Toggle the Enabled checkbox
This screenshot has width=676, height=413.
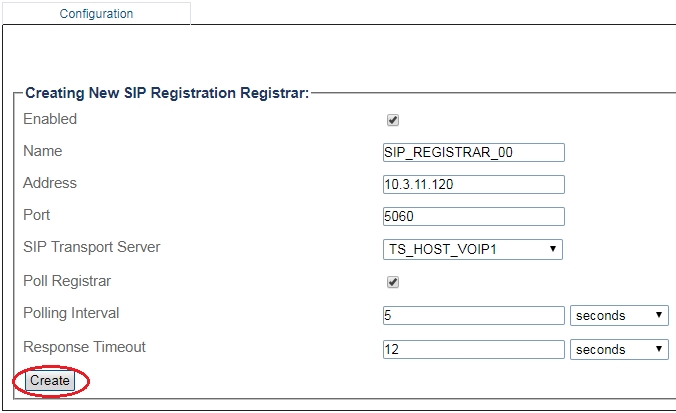tap(393, 120)
